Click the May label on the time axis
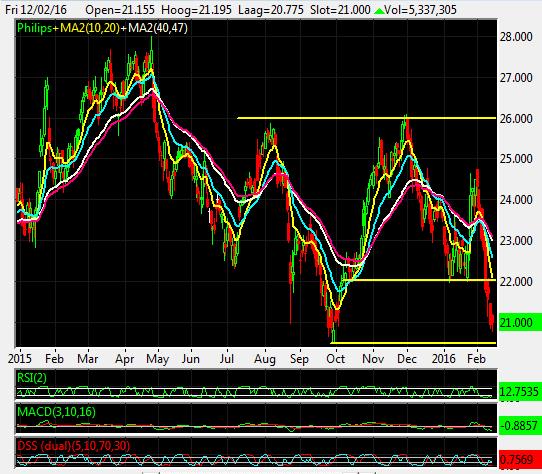 pyautogui.click(x=157, y=359)
